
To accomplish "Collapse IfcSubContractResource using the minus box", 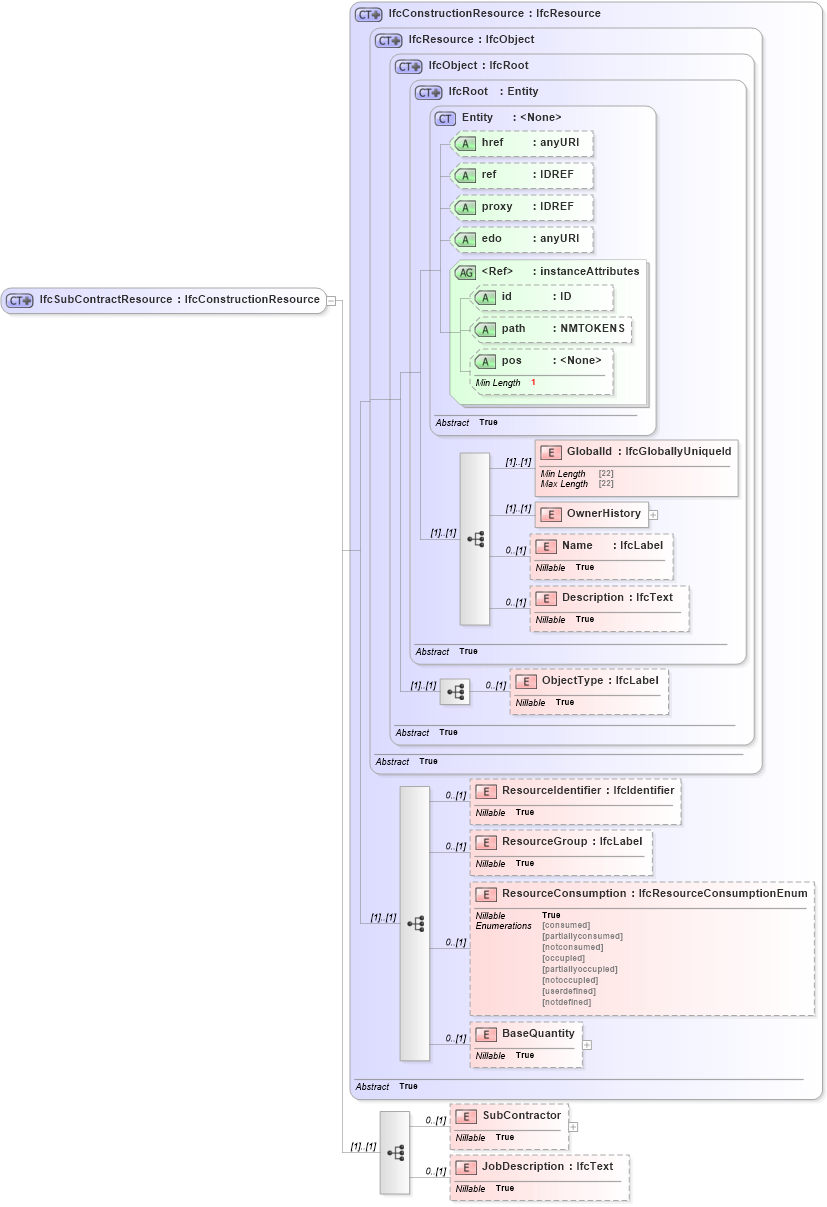I will click(331, 300).
